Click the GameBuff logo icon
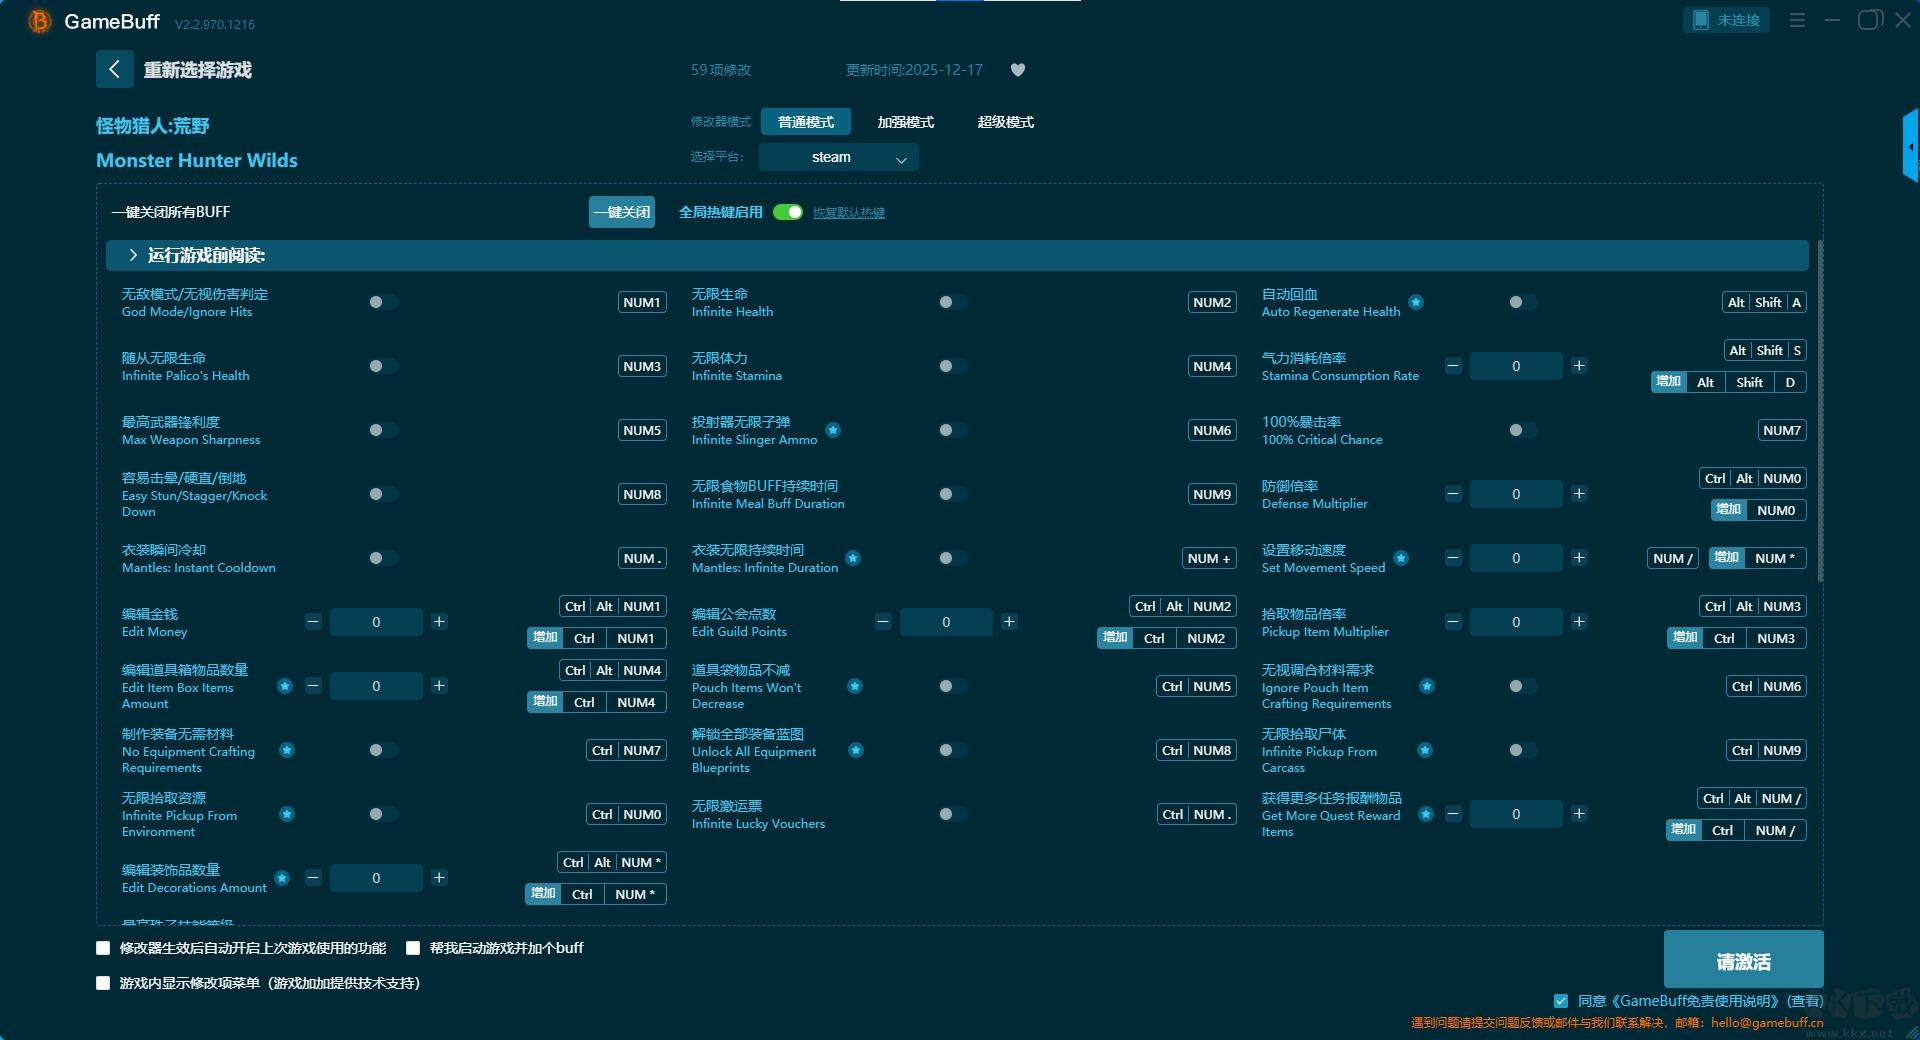 (39, 21)
